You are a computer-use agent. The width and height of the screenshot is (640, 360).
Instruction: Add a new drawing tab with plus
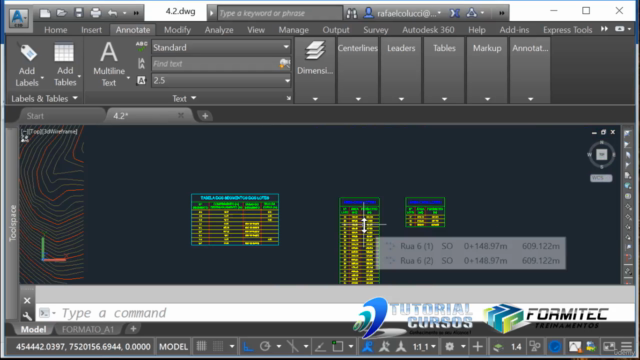click(x=205, y=116)
